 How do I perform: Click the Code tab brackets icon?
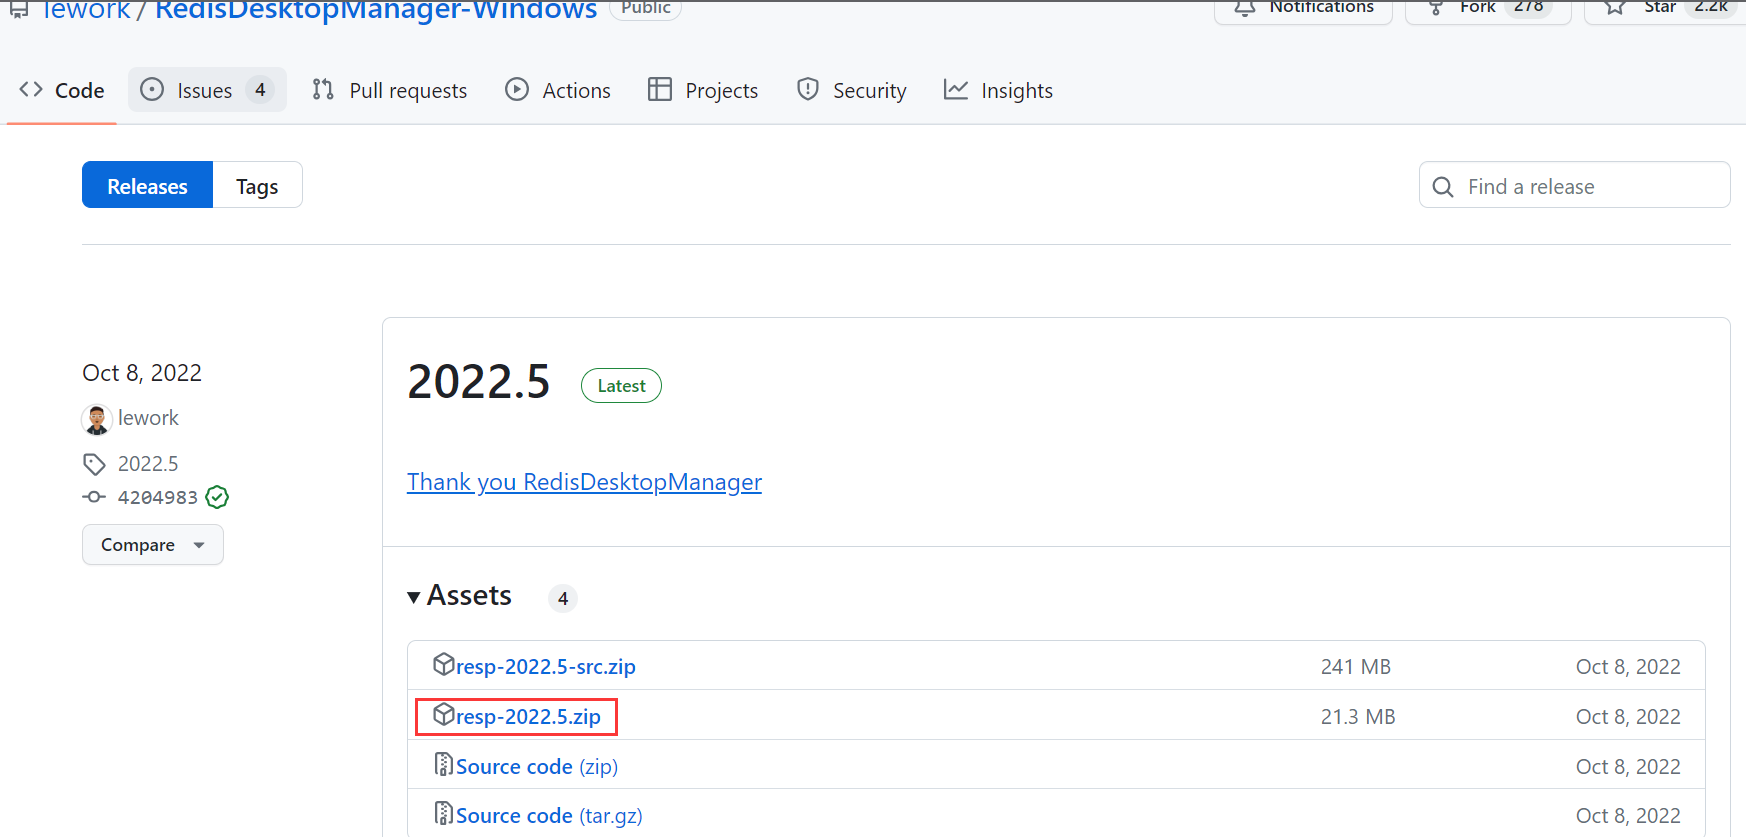(31, 89)
